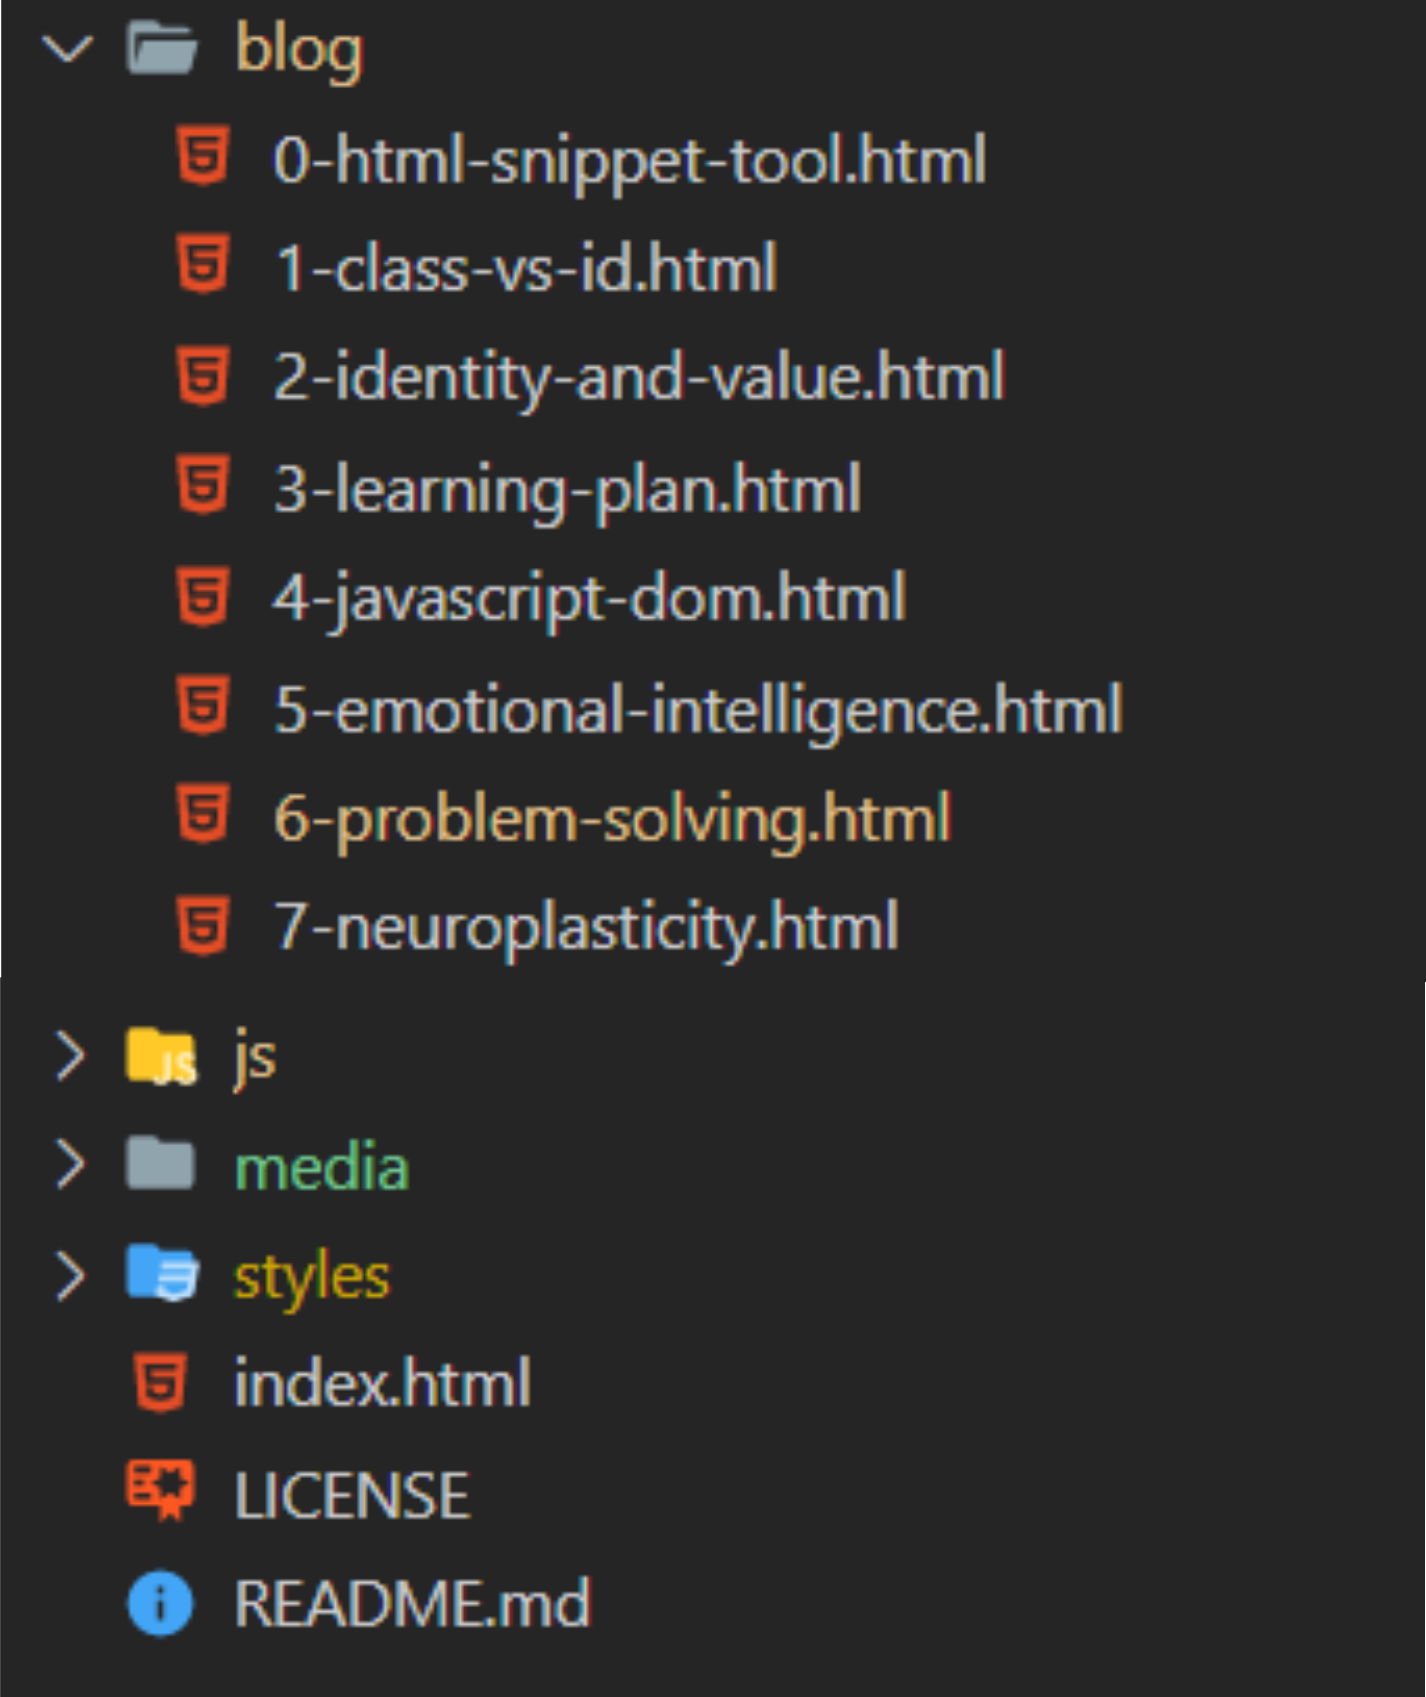Expand the styles folder chevron
Viewport: 1426px width, 1697px height.
pos(70,1276)
